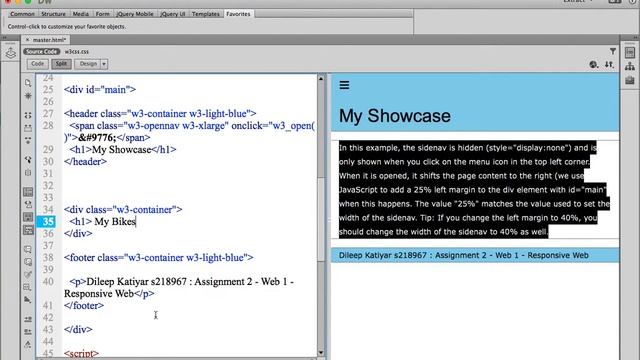
Task: Close the master.html document tab
Action: pyautogui.click(x=27, y=40)
